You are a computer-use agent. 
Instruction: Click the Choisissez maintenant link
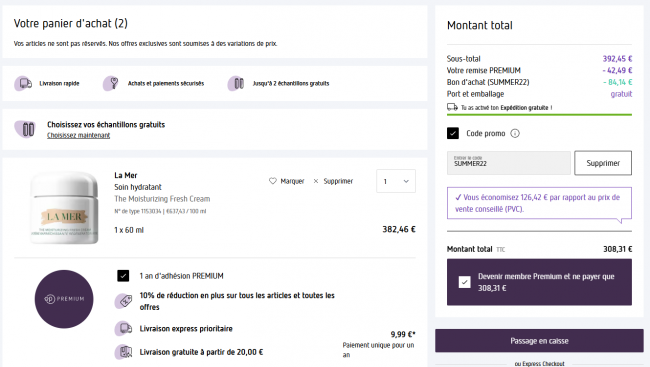(x=78, y=136)
